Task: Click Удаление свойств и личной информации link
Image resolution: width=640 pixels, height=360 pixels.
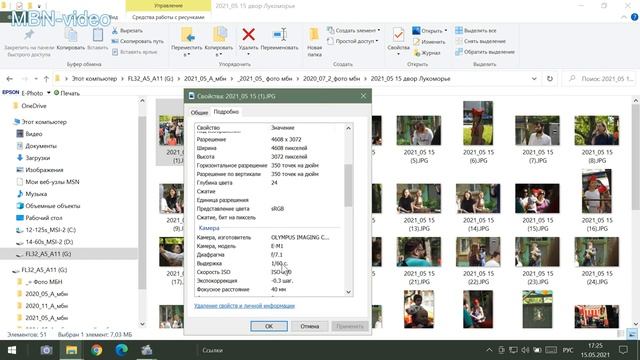Action: 244,306
